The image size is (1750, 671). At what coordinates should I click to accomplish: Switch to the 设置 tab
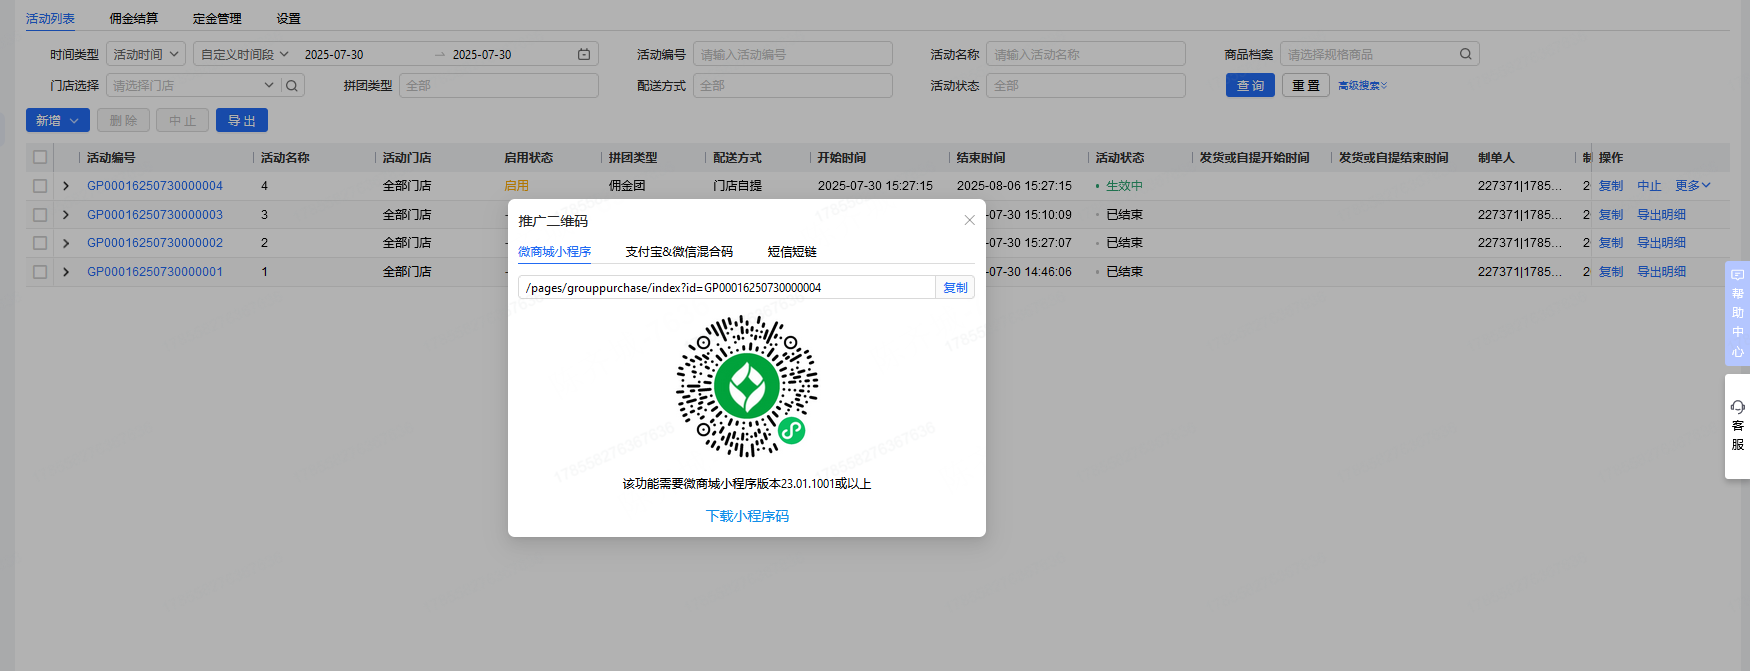pyautogui.click(x=288, y=18)
